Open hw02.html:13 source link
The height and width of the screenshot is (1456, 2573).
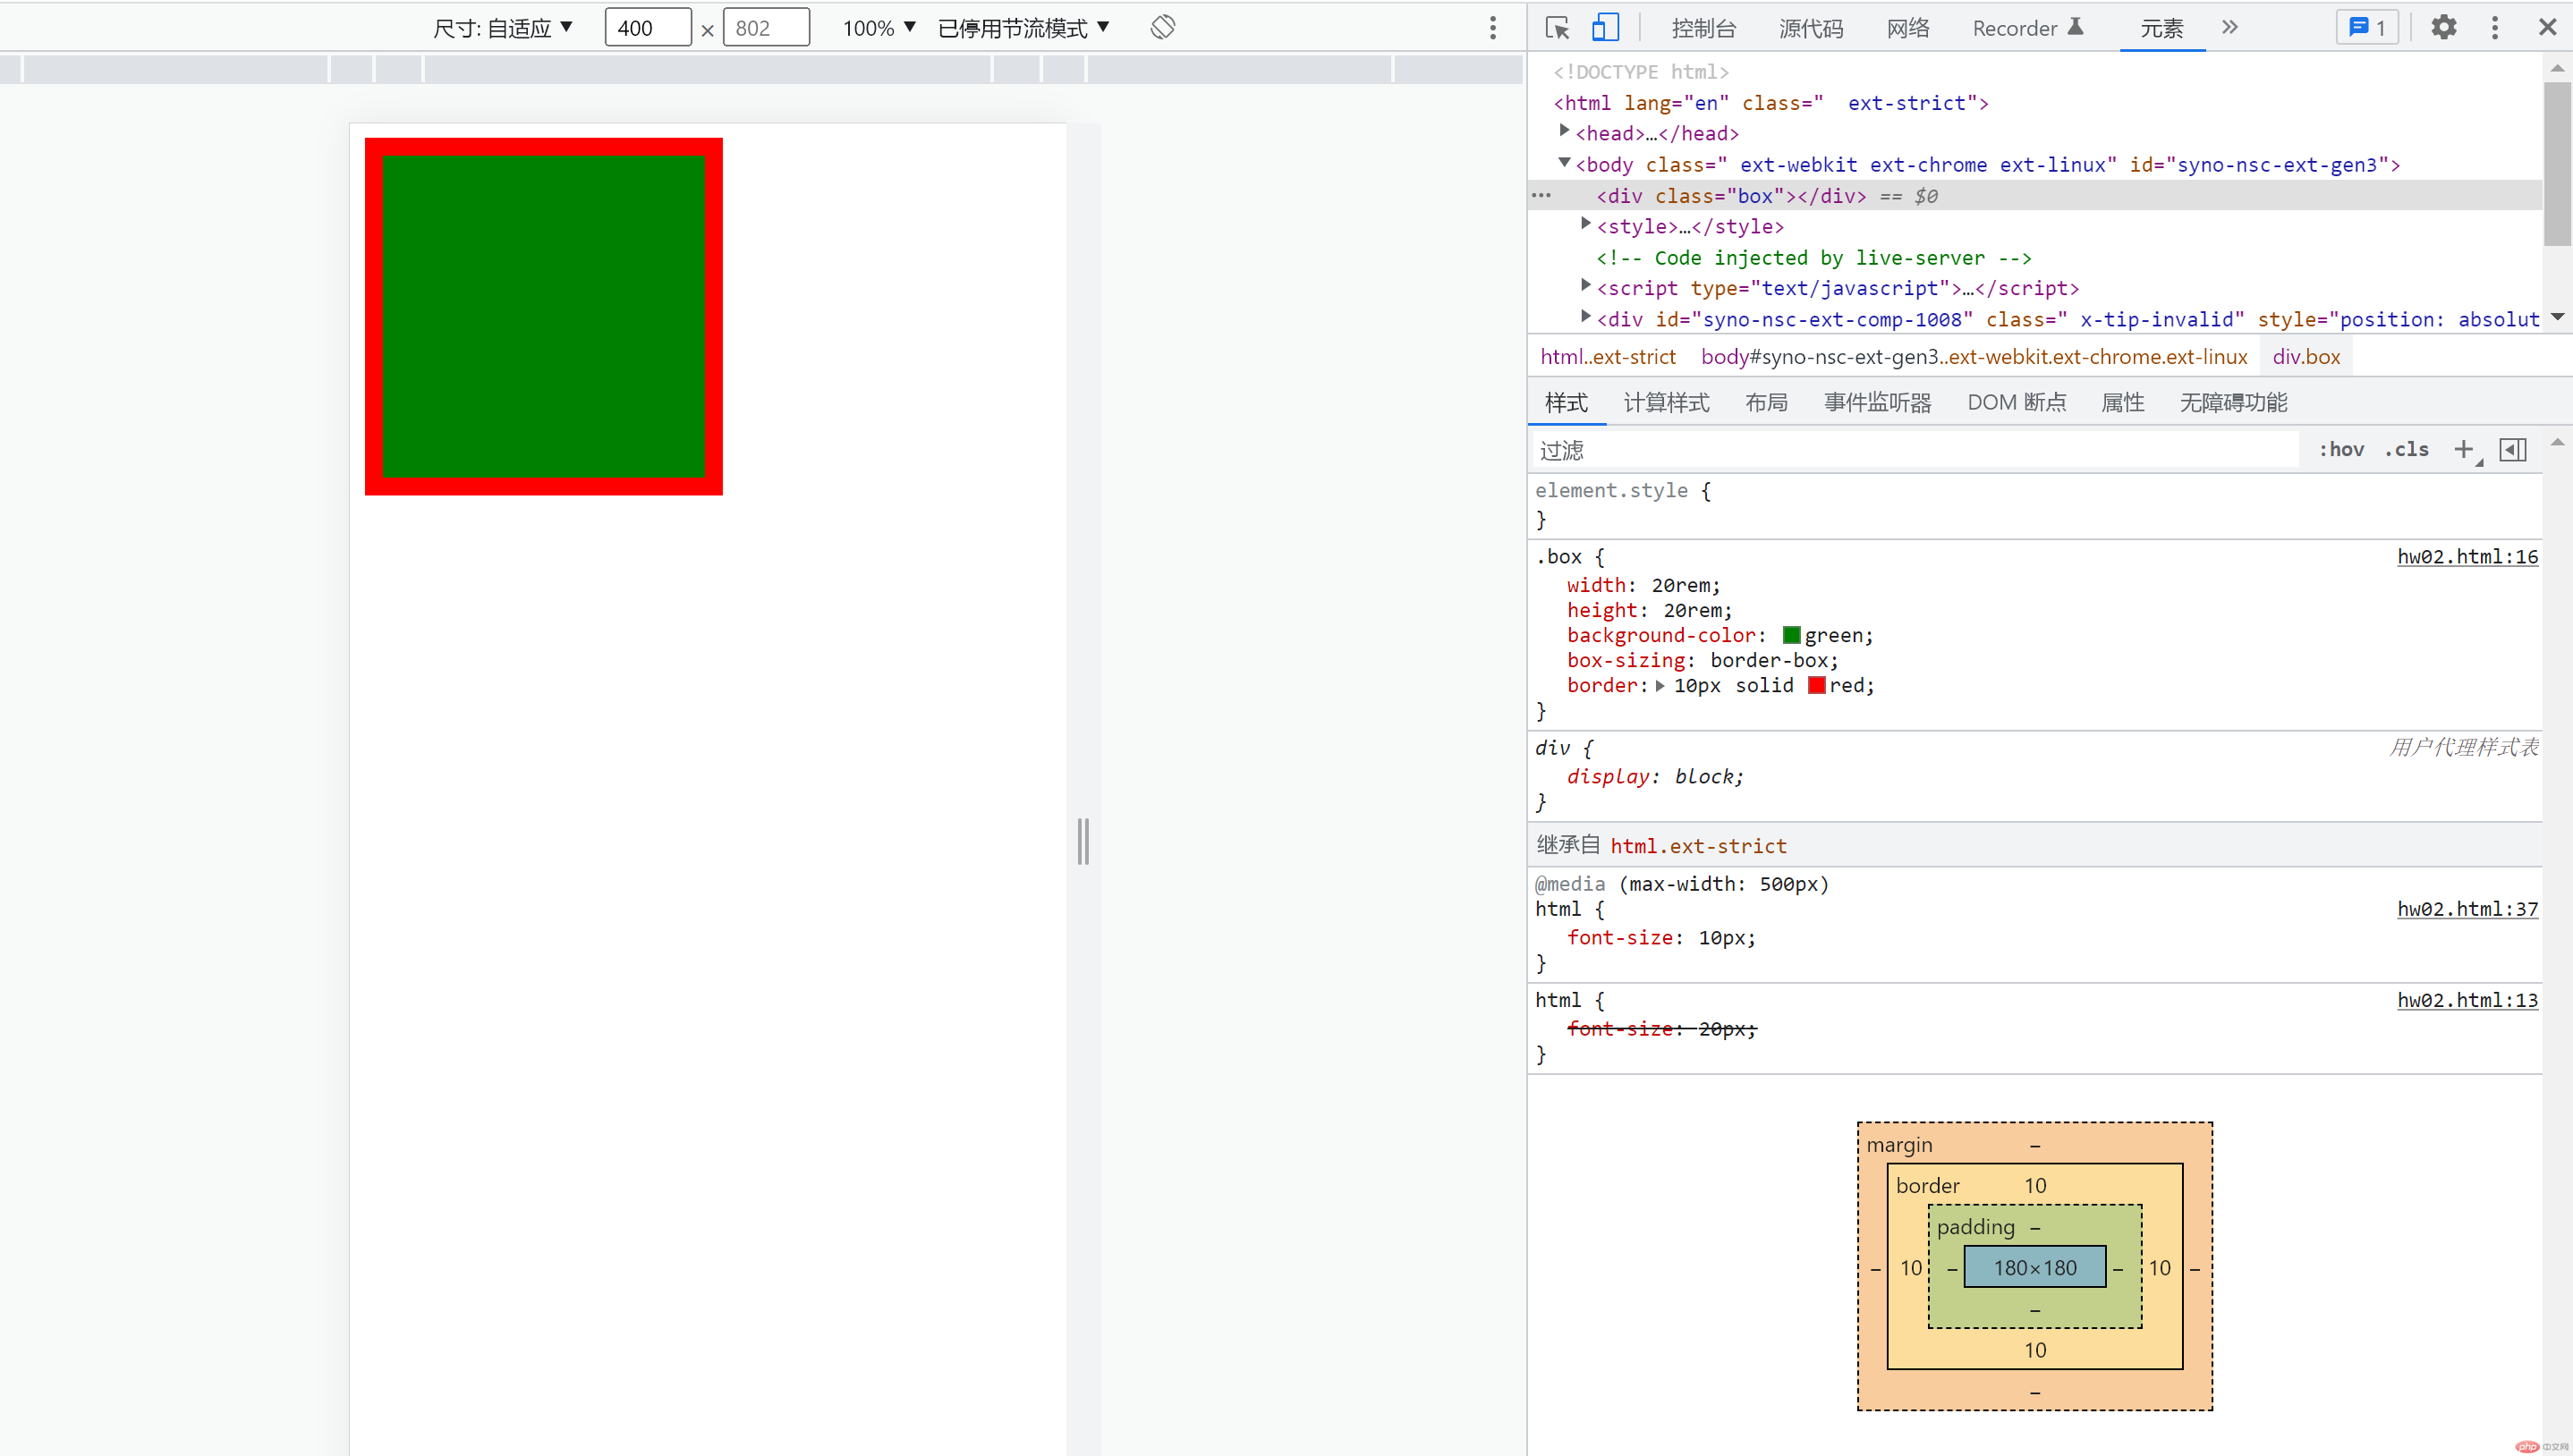click(x=2467, y=1000)
